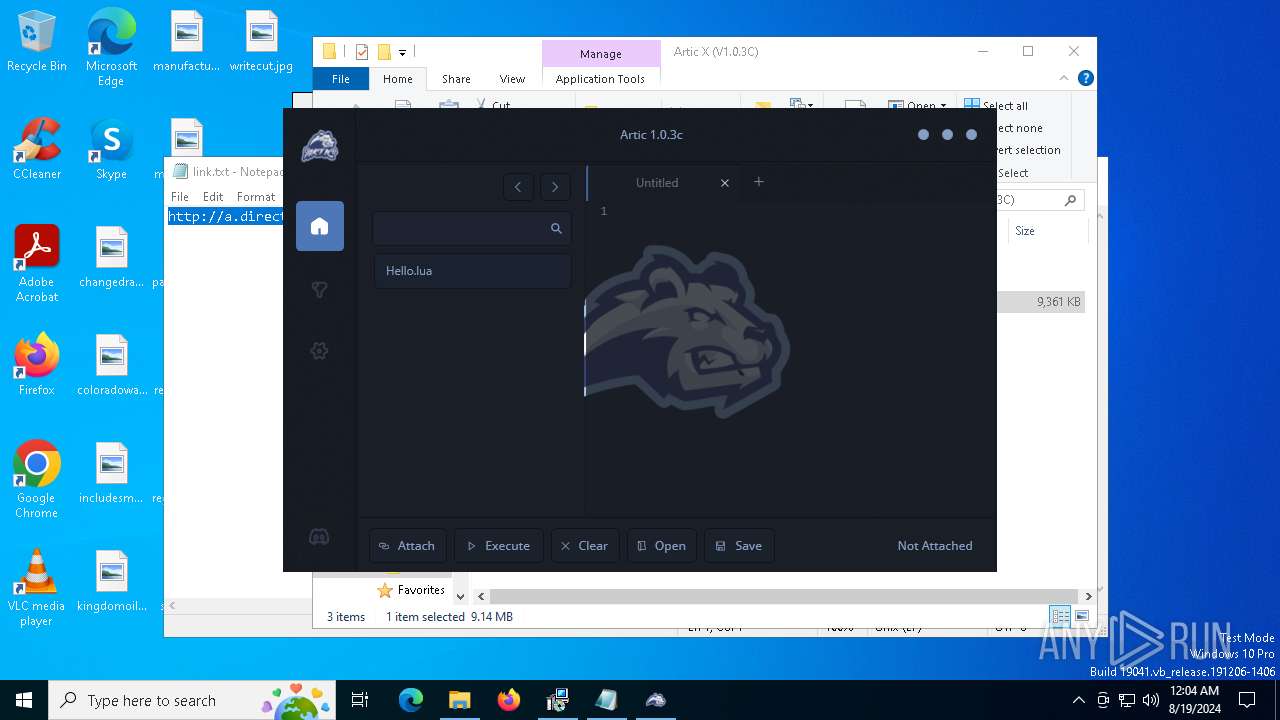The height and width of the screenshot is (720, 1280).
Task: Go back with the left arrow button in Artic
Action: 518,187
